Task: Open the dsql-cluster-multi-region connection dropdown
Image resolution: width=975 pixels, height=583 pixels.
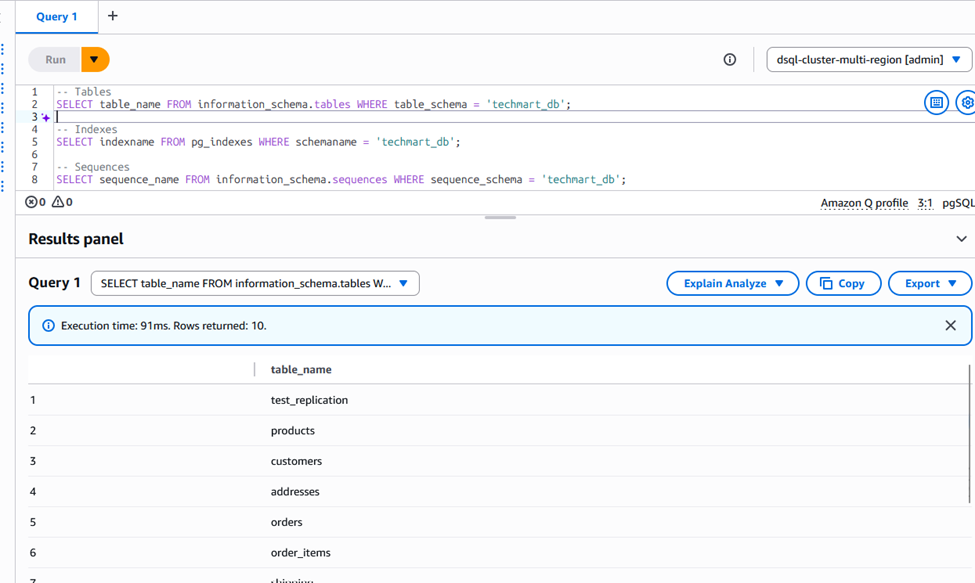Action: click(869, 60)
